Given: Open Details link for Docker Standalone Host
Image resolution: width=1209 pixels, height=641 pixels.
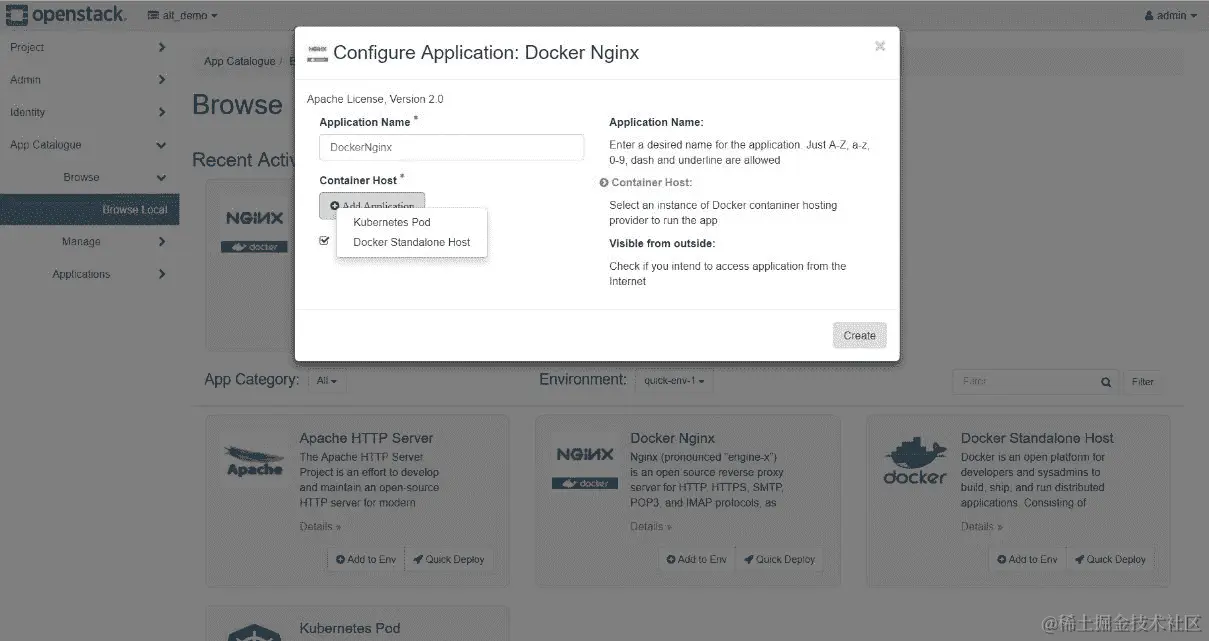Looking at the screenshot, I should point(982,526).
